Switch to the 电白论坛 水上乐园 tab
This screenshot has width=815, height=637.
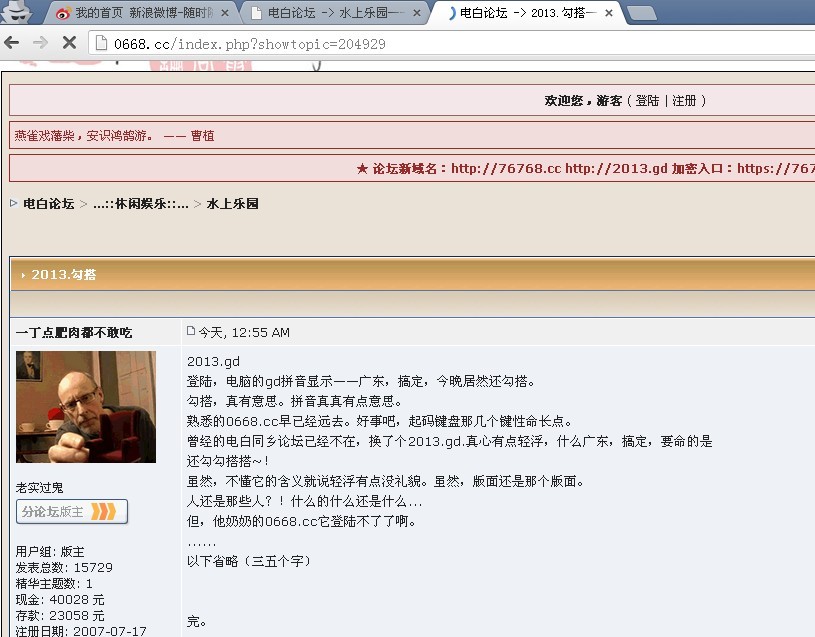coord(335,13)
